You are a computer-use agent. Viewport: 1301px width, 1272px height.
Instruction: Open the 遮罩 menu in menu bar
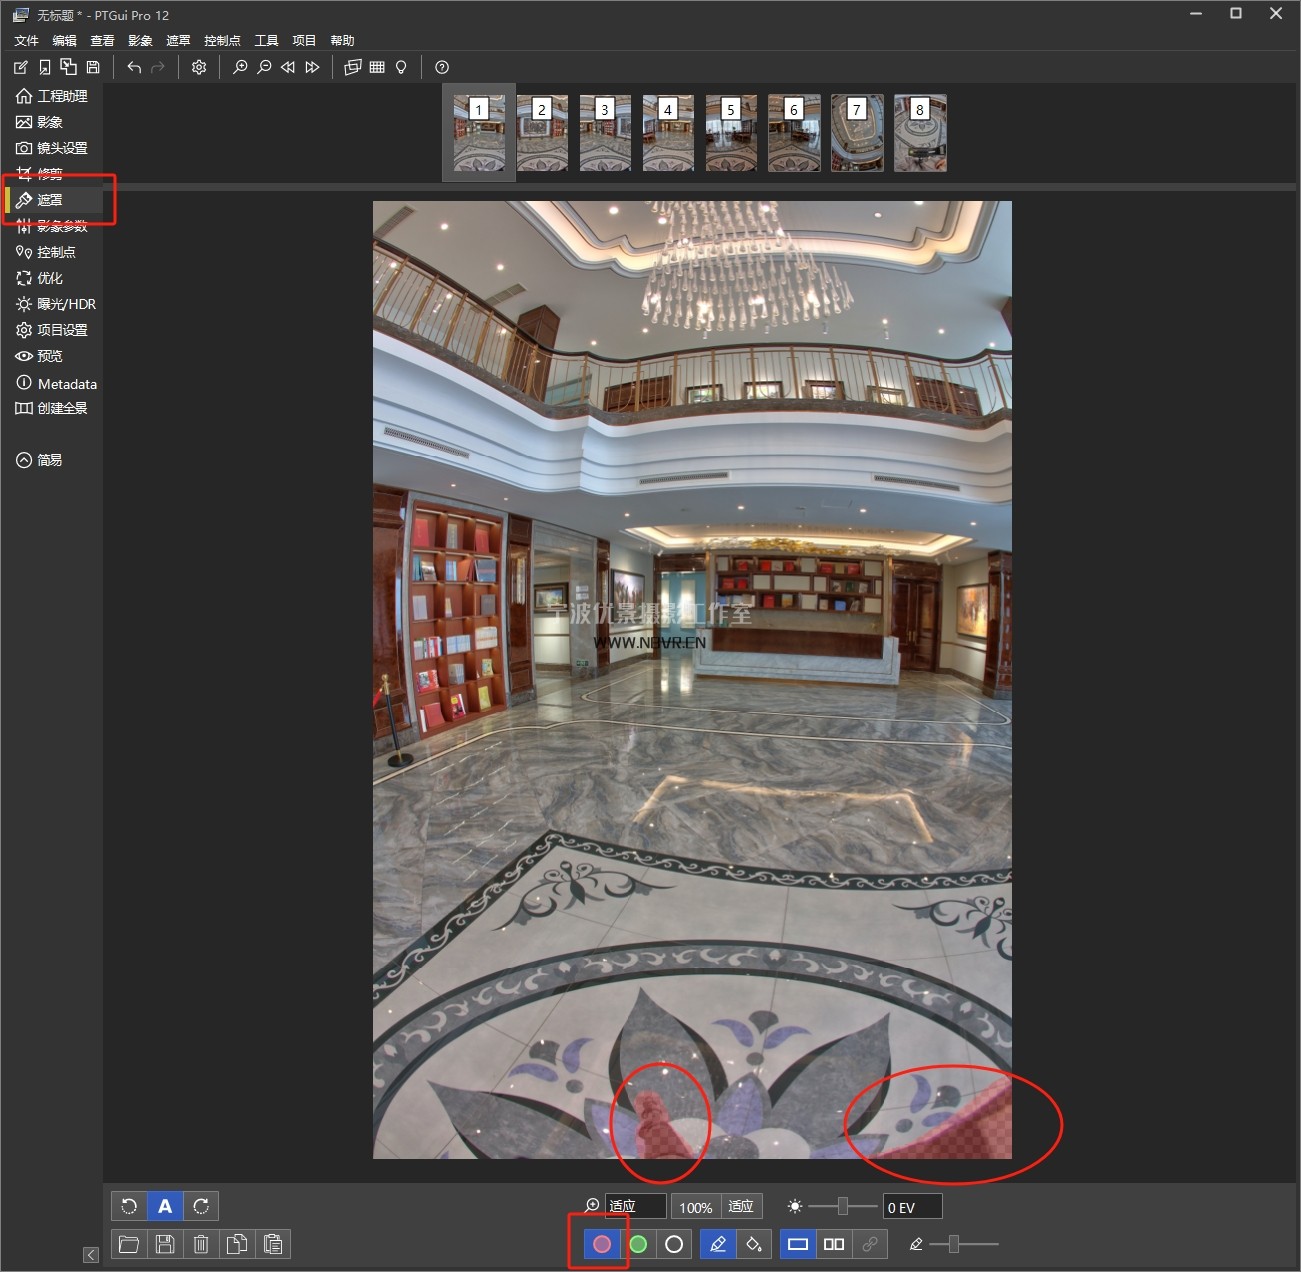pos(178,41)
